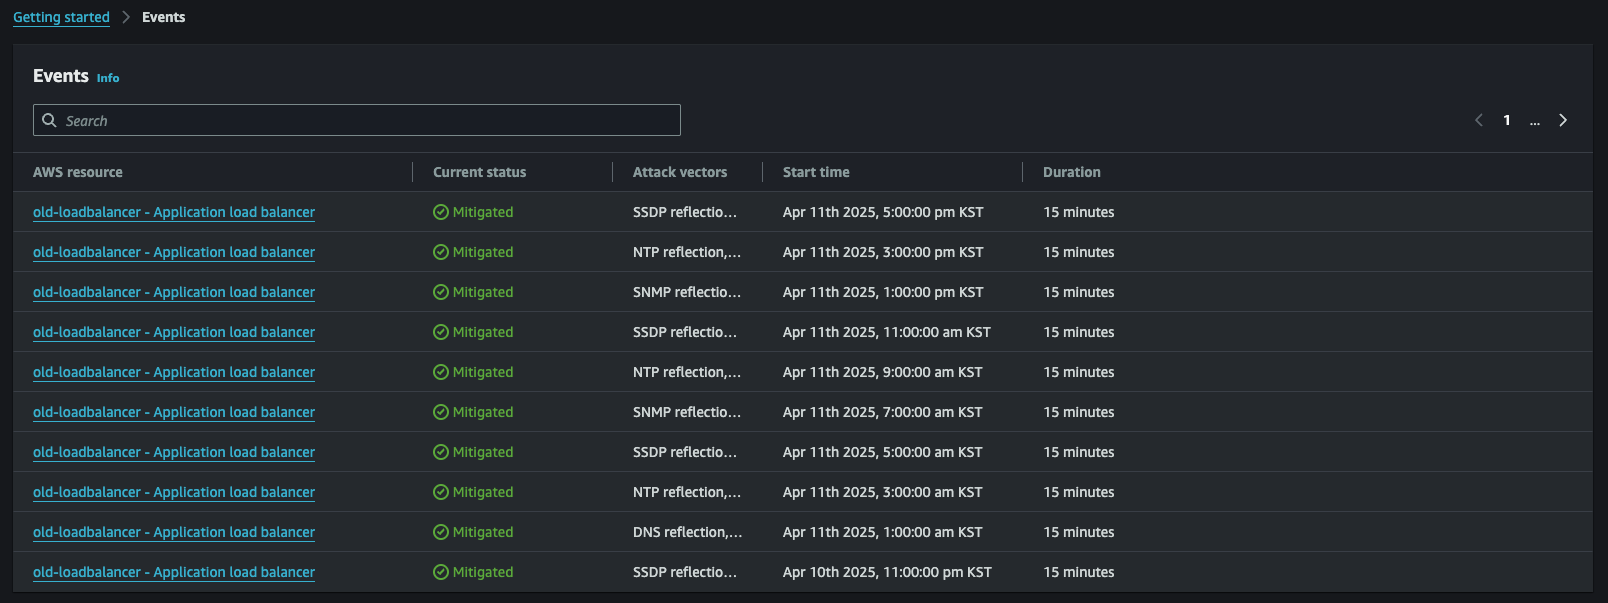Click 15 minutes duration of Apr 10th event

[x=1079, y=572]
